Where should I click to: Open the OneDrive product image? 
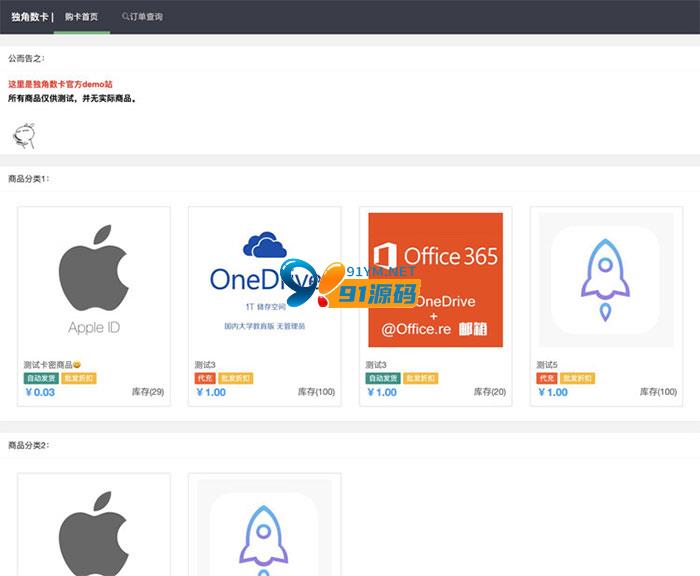[264, 280]
